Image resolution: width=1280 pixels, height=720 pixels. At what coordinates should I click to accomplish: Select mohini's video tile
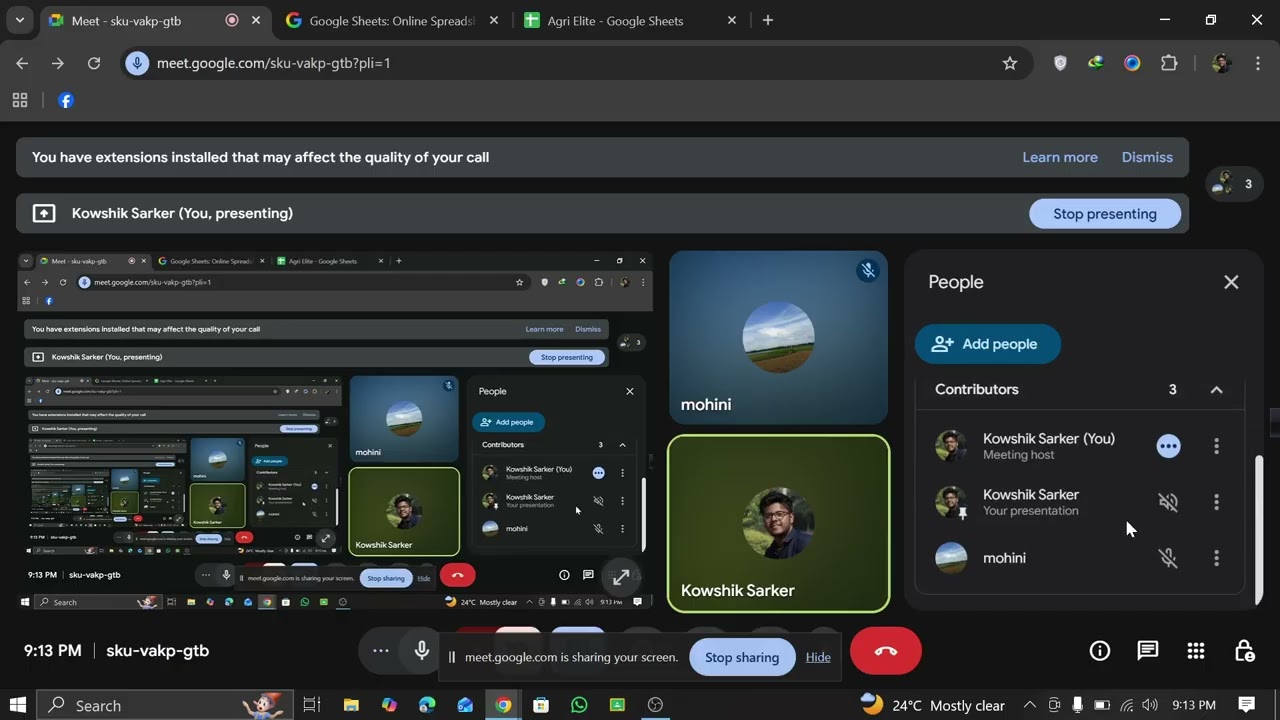coord(778,338)
